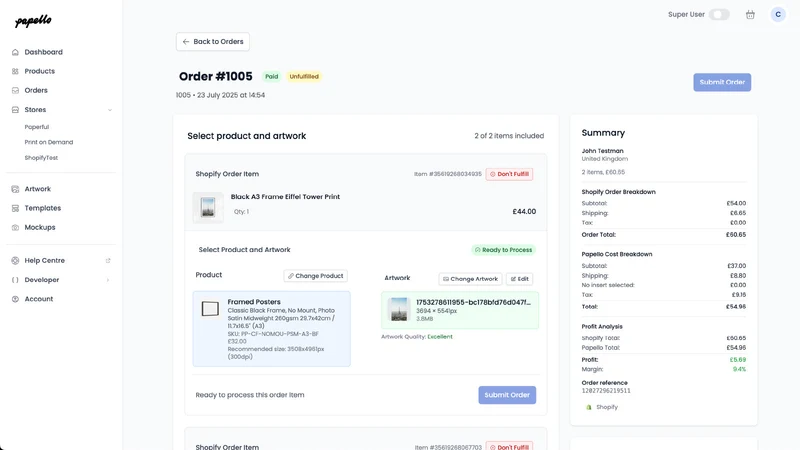Viewport: 800px width, 450px height.
Task: Open Dashboard via its home icon
Action: pos(15,52)
